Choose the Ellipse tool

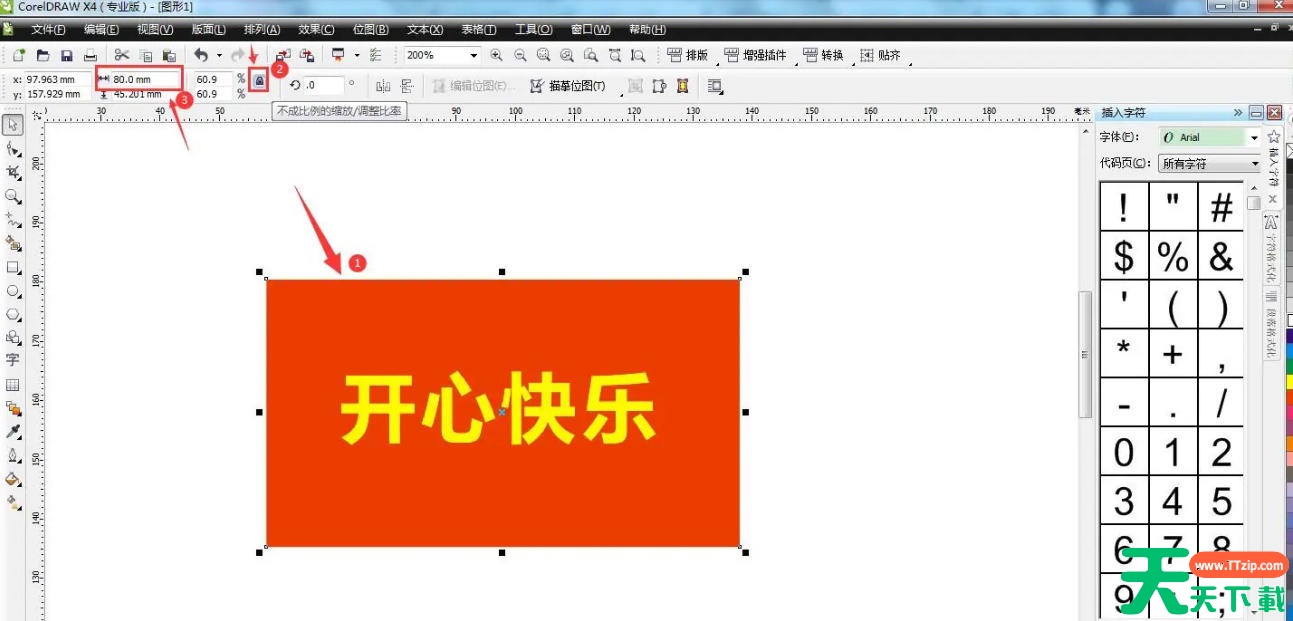(x=13, y=291)
